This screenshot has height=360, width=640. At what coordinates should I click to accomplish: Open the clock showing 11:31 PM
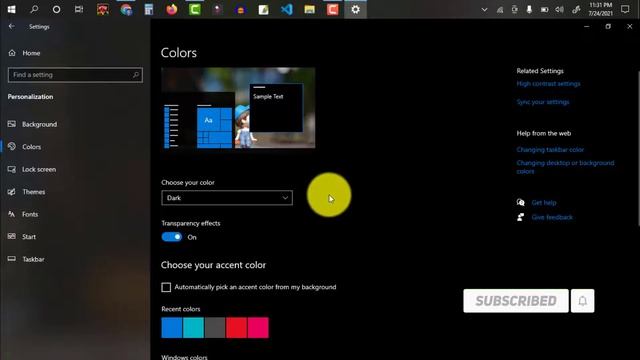click(x=600, y=9)
